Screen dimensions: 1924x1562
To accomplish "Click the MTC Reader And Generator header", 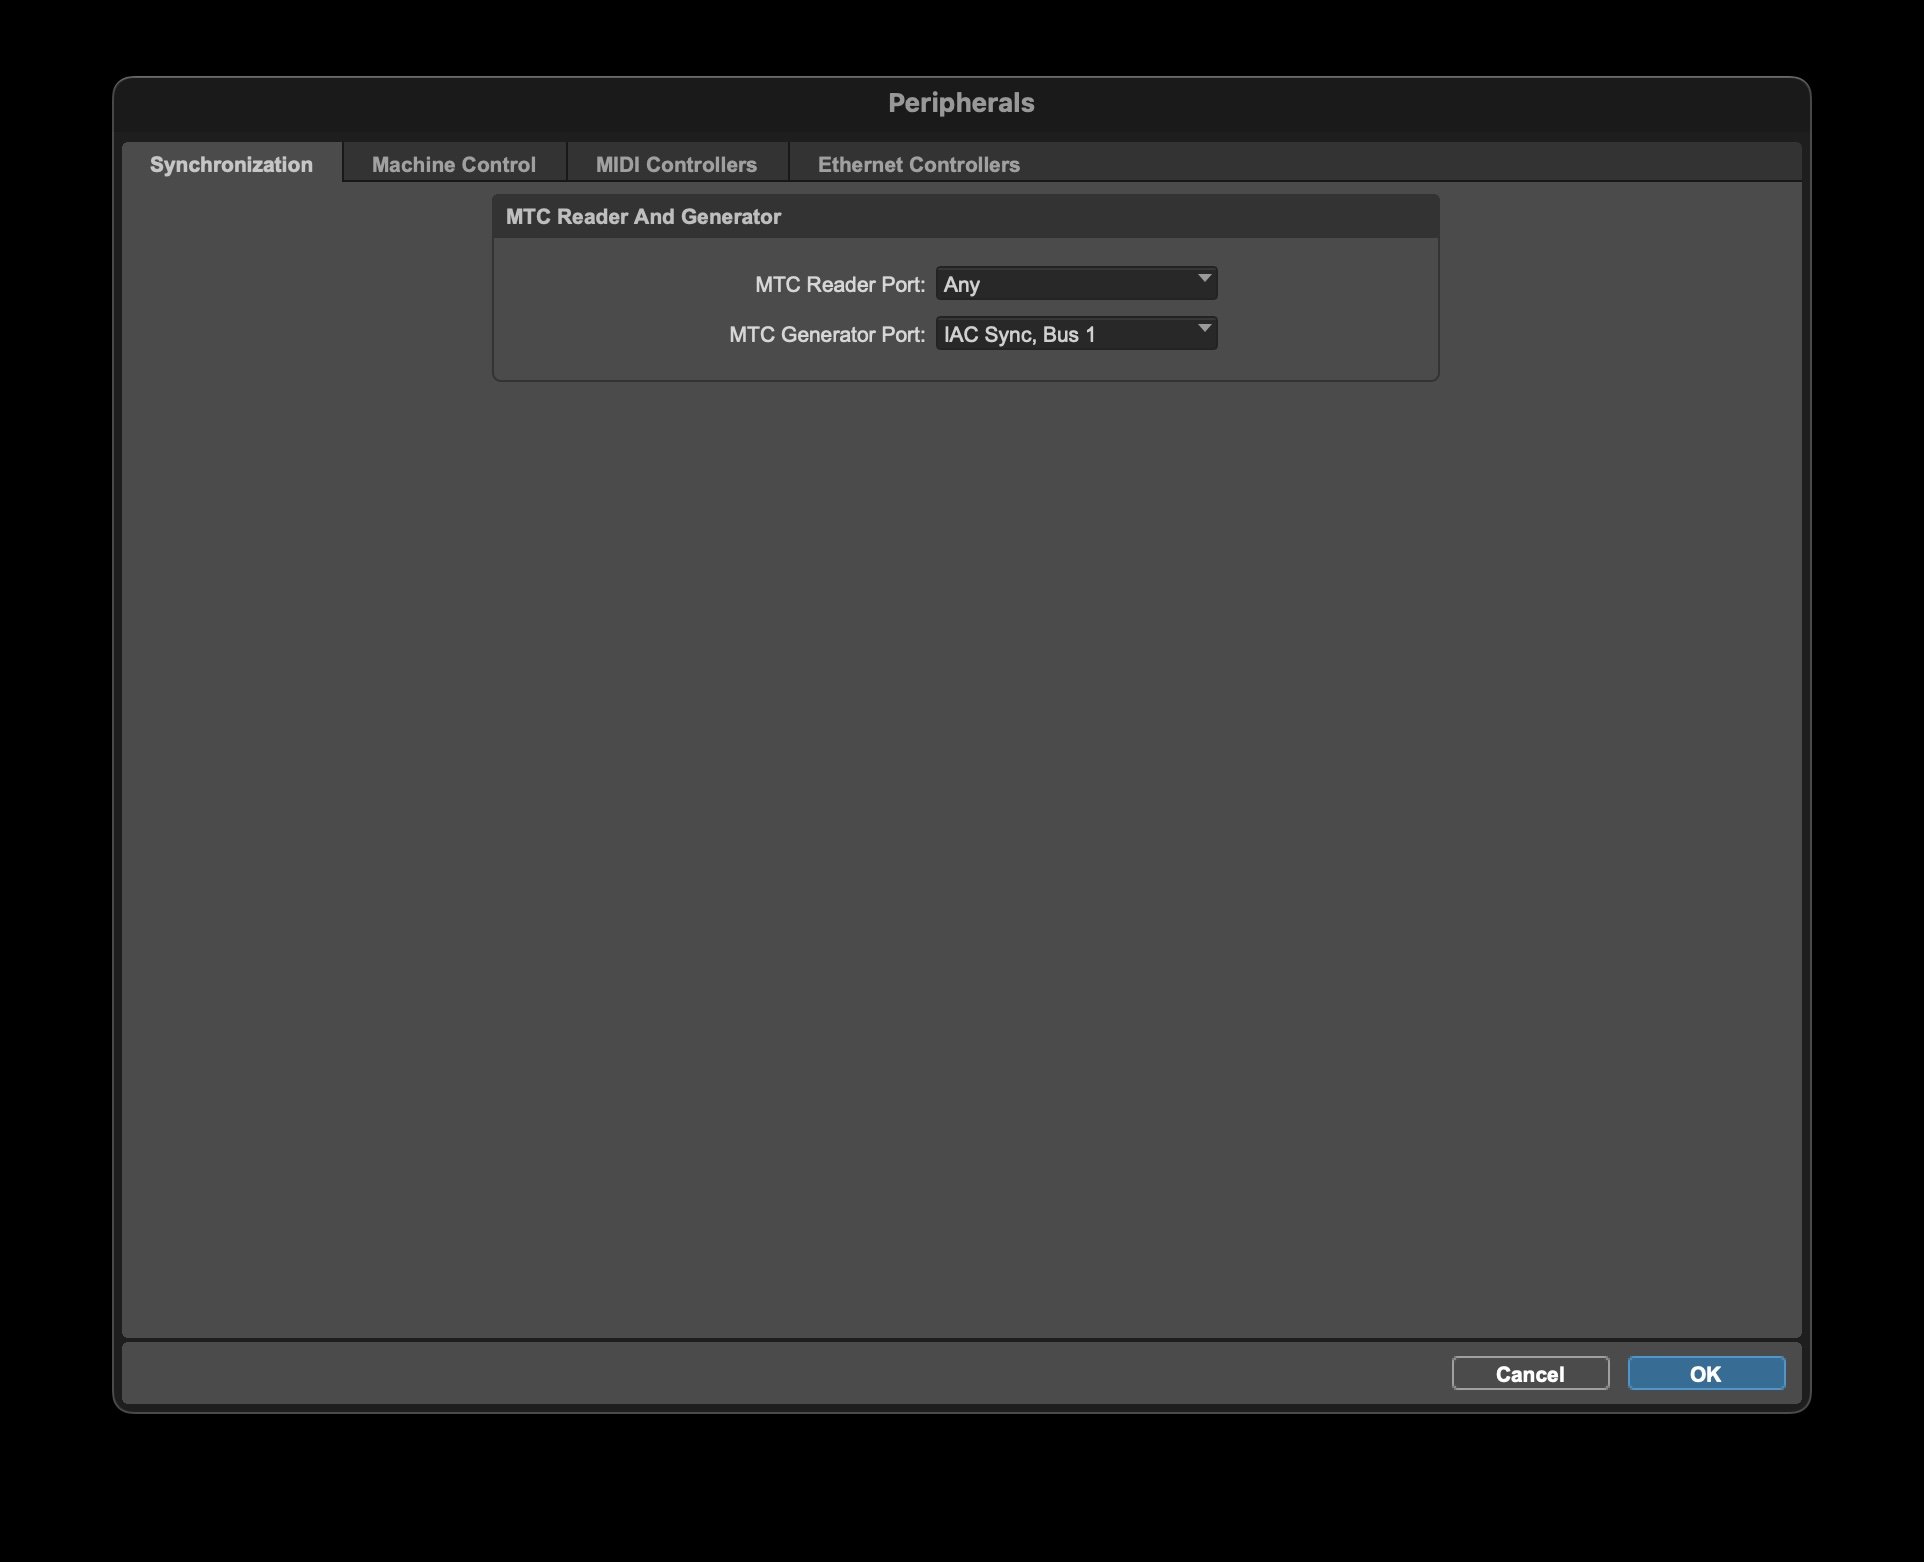I will click(643, 216).
